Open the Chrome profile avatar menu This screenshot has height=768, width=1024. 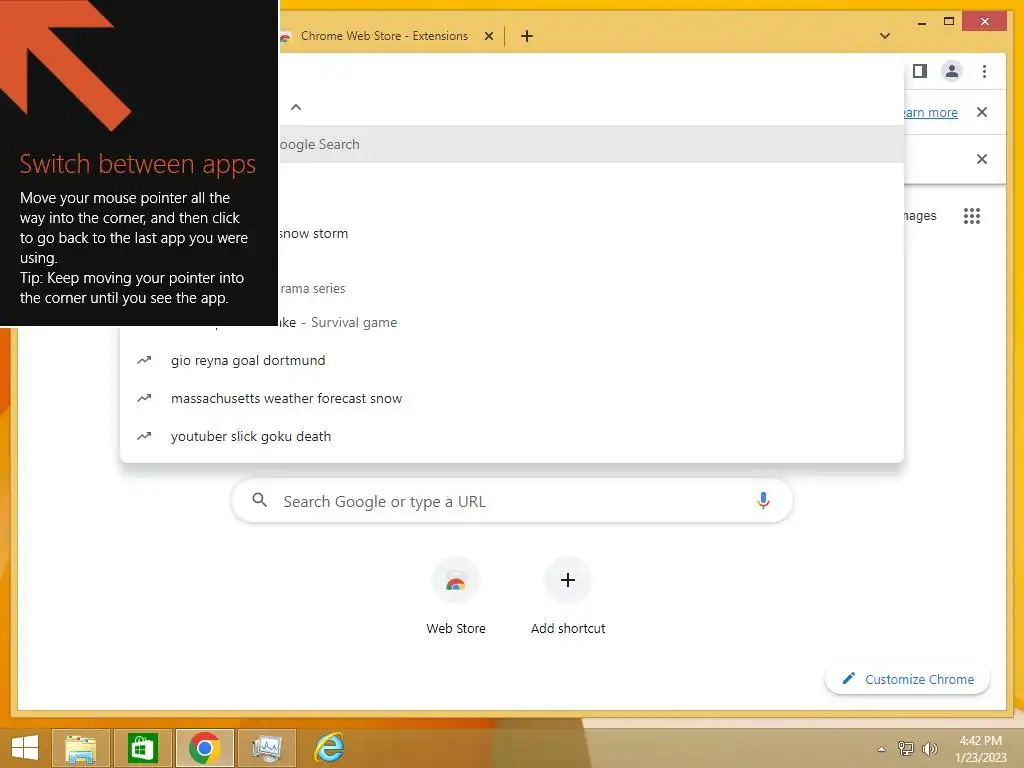(952, 71)
